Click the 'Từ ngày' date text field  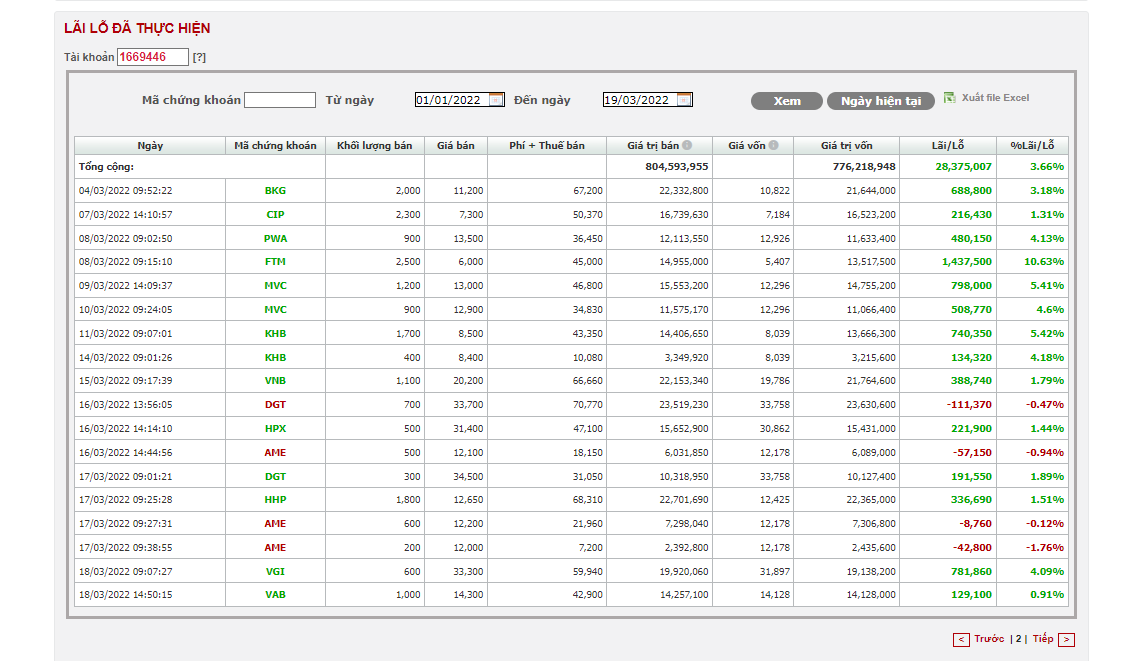(451, 100)
